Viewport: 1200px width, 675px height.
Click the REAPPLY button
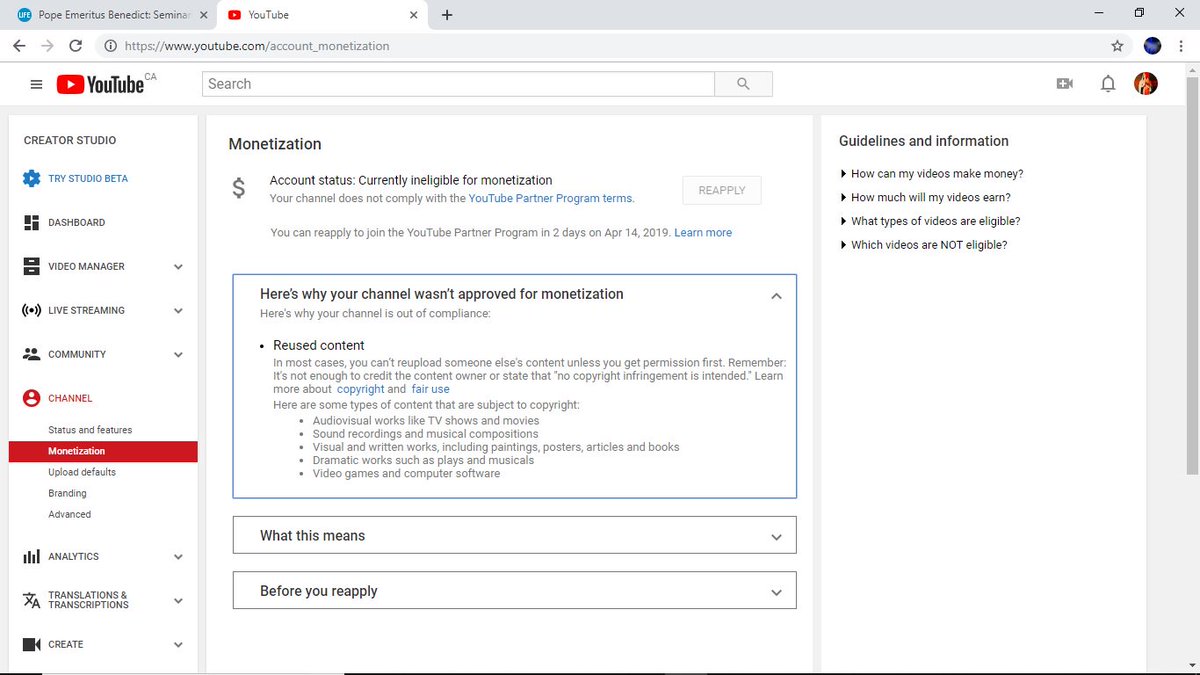point(722,190)
